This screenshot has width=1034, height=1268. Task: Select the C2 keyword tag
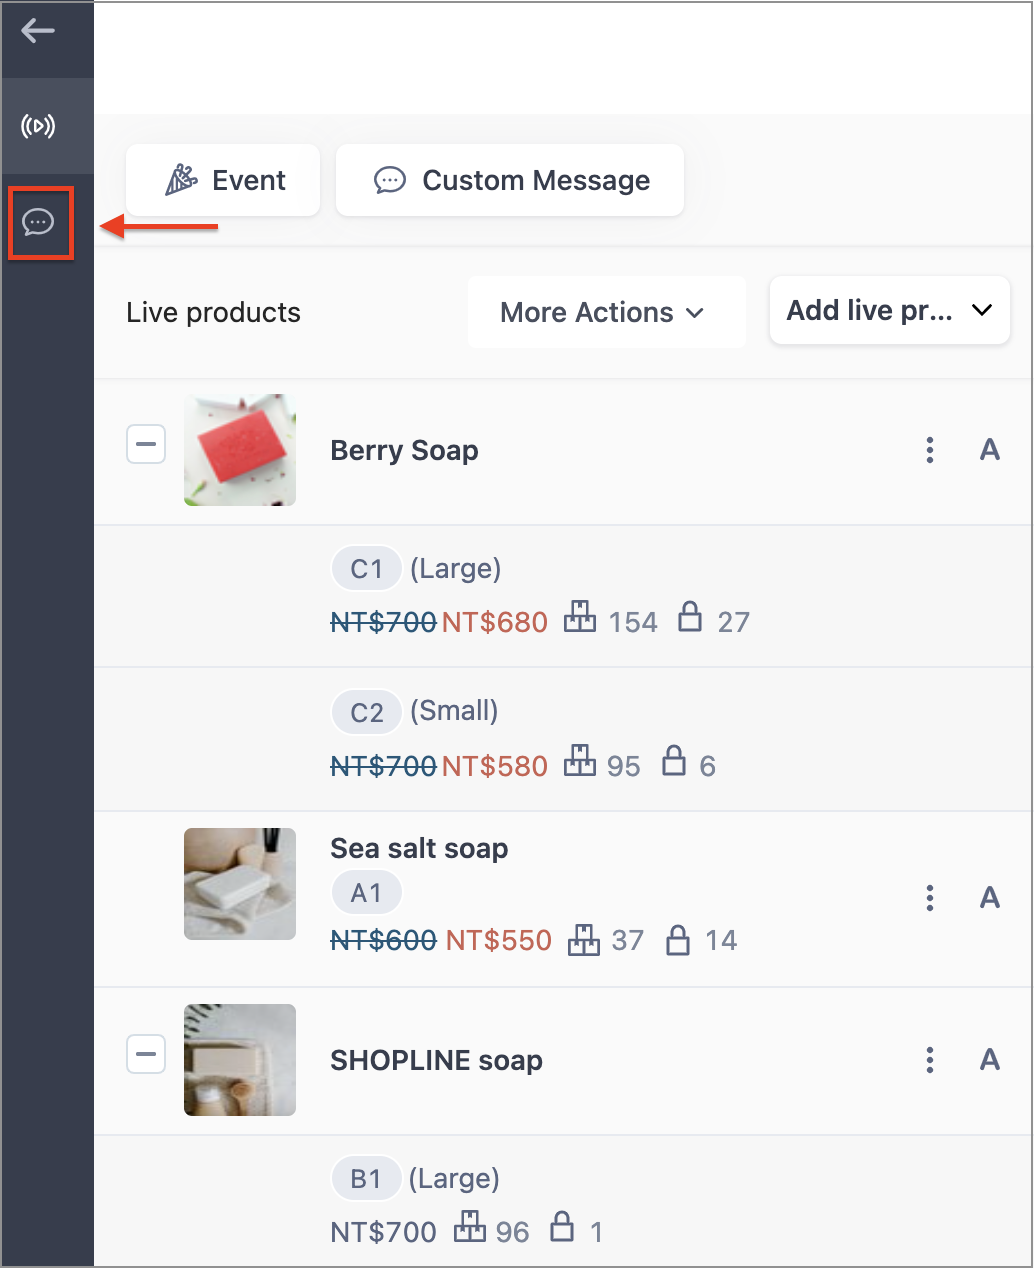[x=366, y=712]
